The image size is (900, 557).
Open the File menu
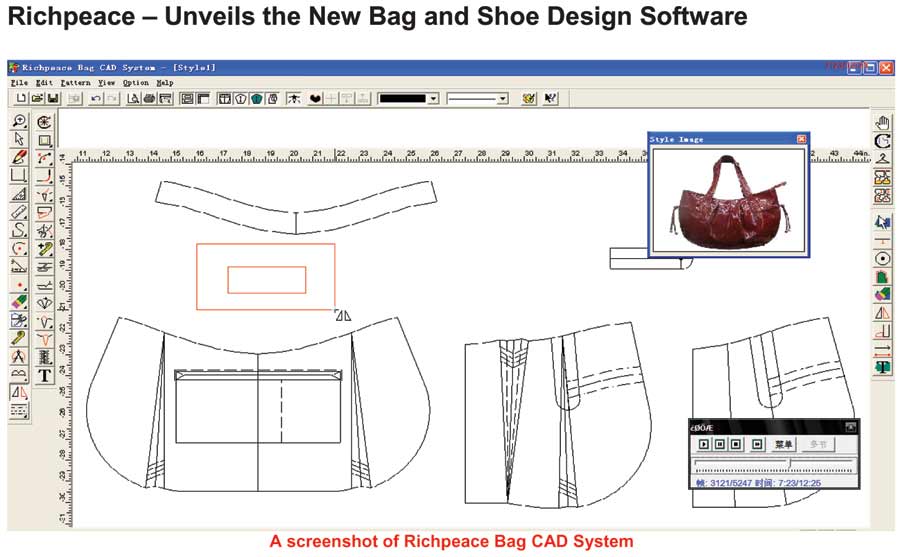point(19,83)
